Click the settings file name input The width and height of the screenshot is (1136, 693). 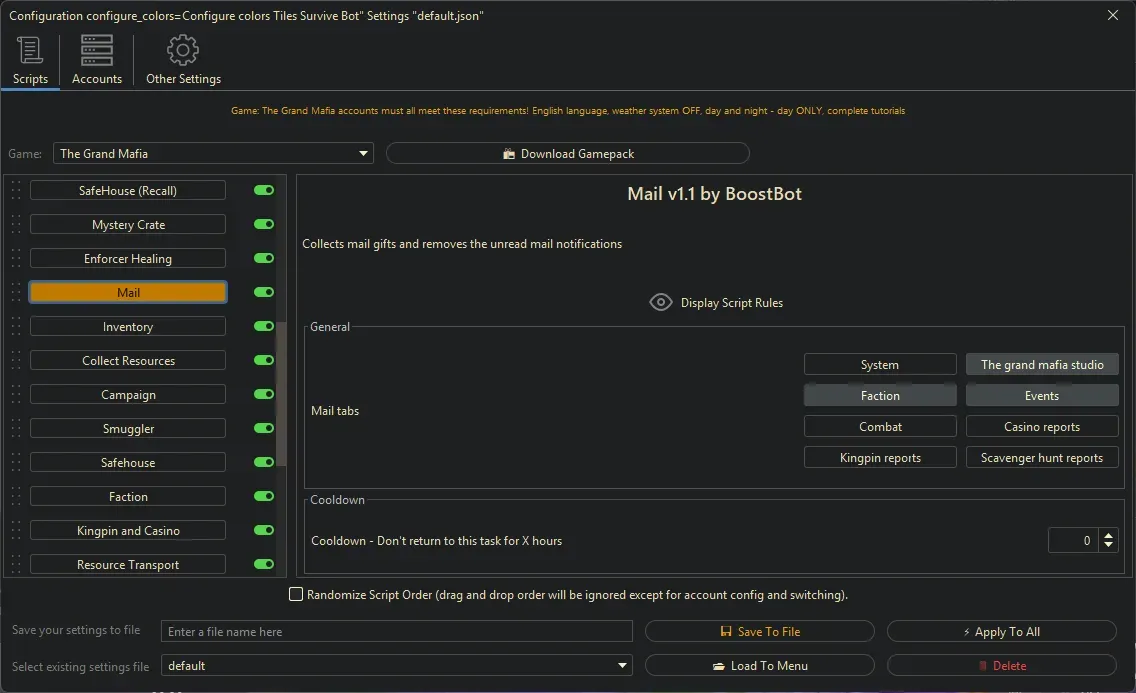[396, 631]
